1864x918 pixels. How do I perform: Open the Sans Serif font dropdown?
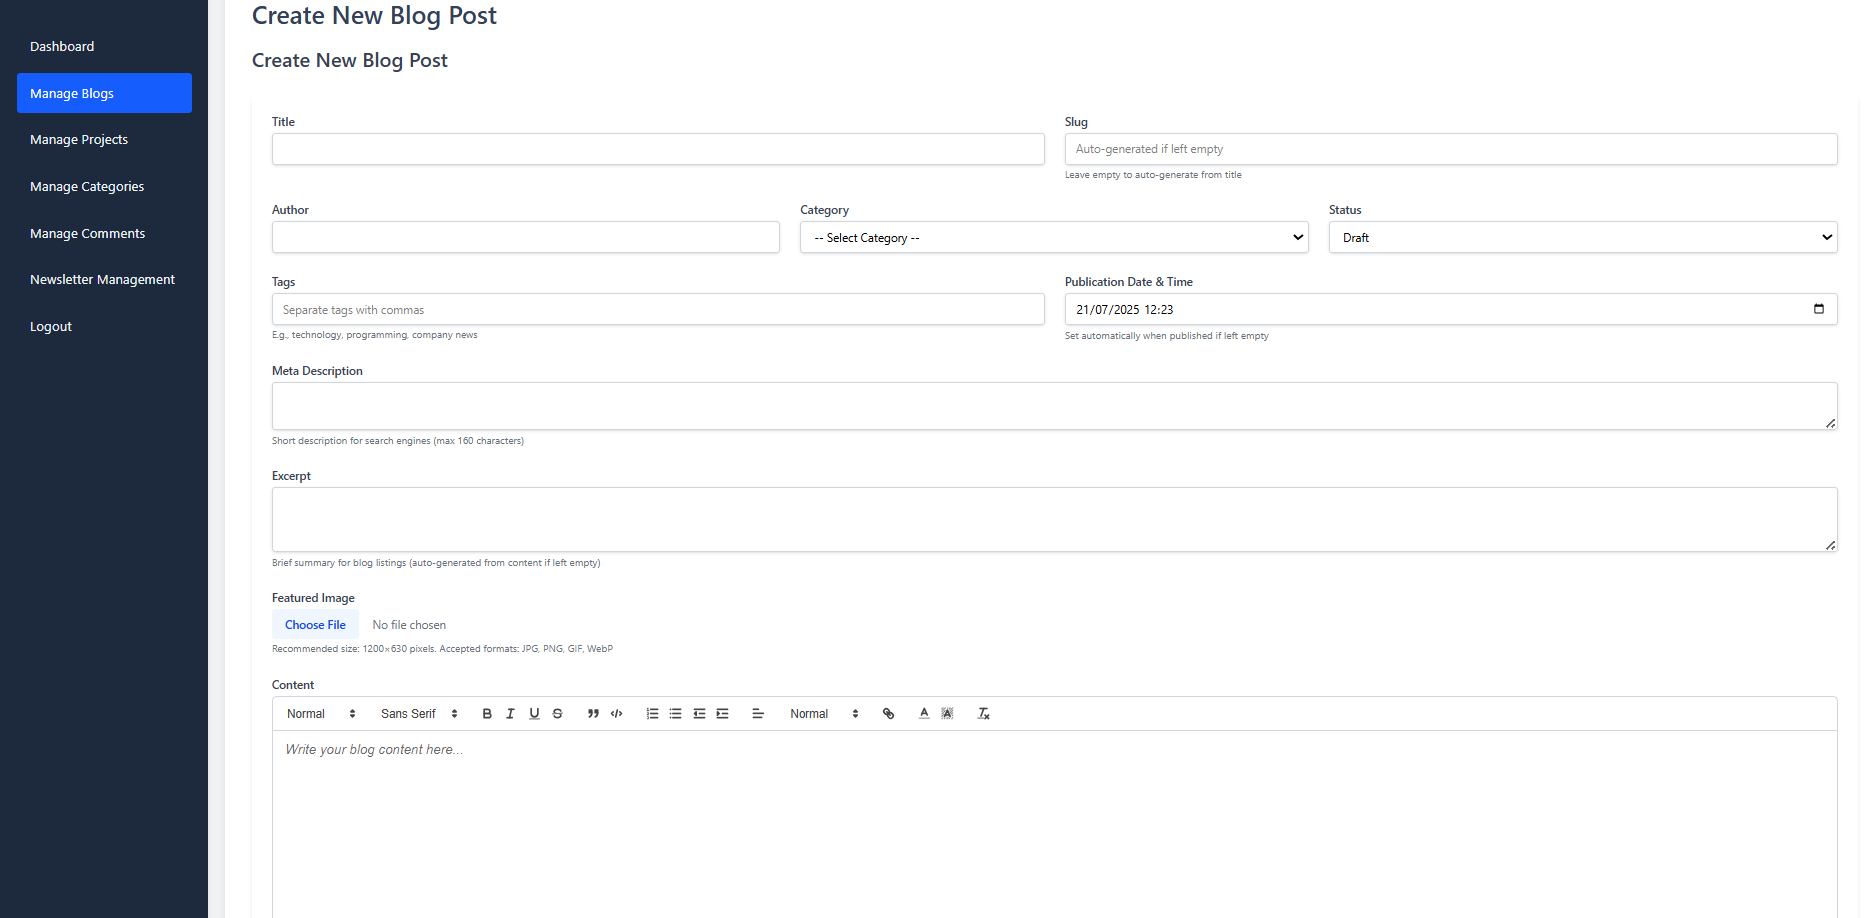coord(419,714)
